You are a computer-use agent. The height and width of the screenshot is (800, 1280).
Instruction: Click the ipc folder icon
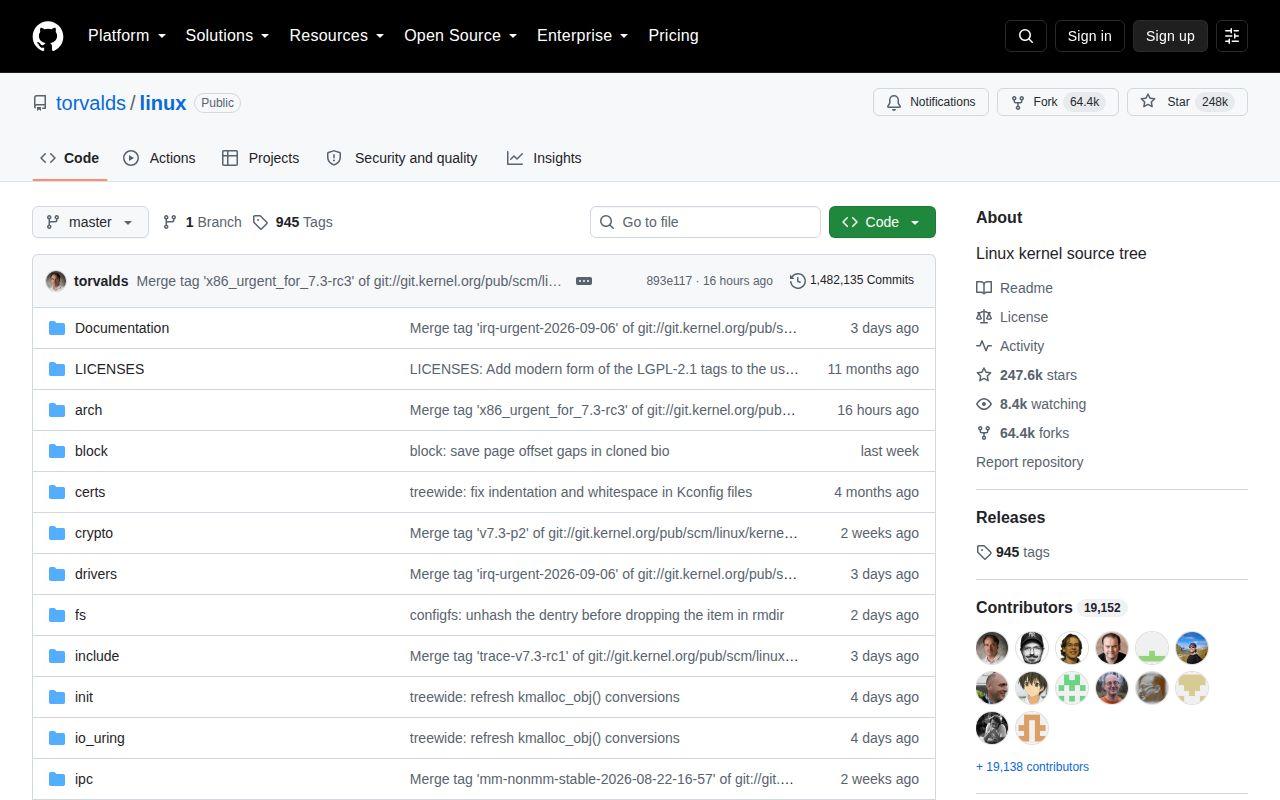tap(57, 779)
